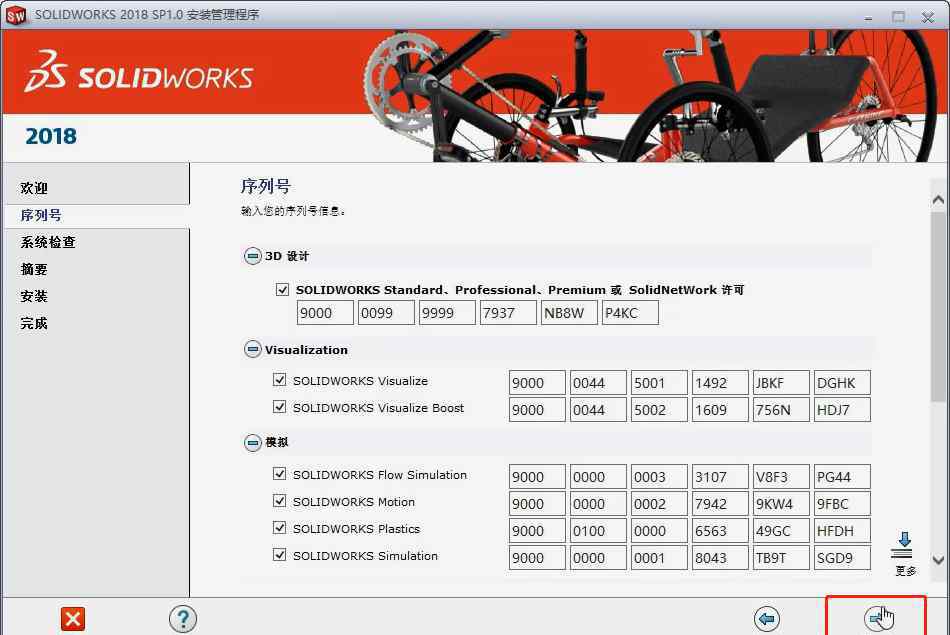The height and width of the screenshot is (635, 950).
Task: Click the serial field containing 7937
Action: pyautogui.click(x=508, y=313)
